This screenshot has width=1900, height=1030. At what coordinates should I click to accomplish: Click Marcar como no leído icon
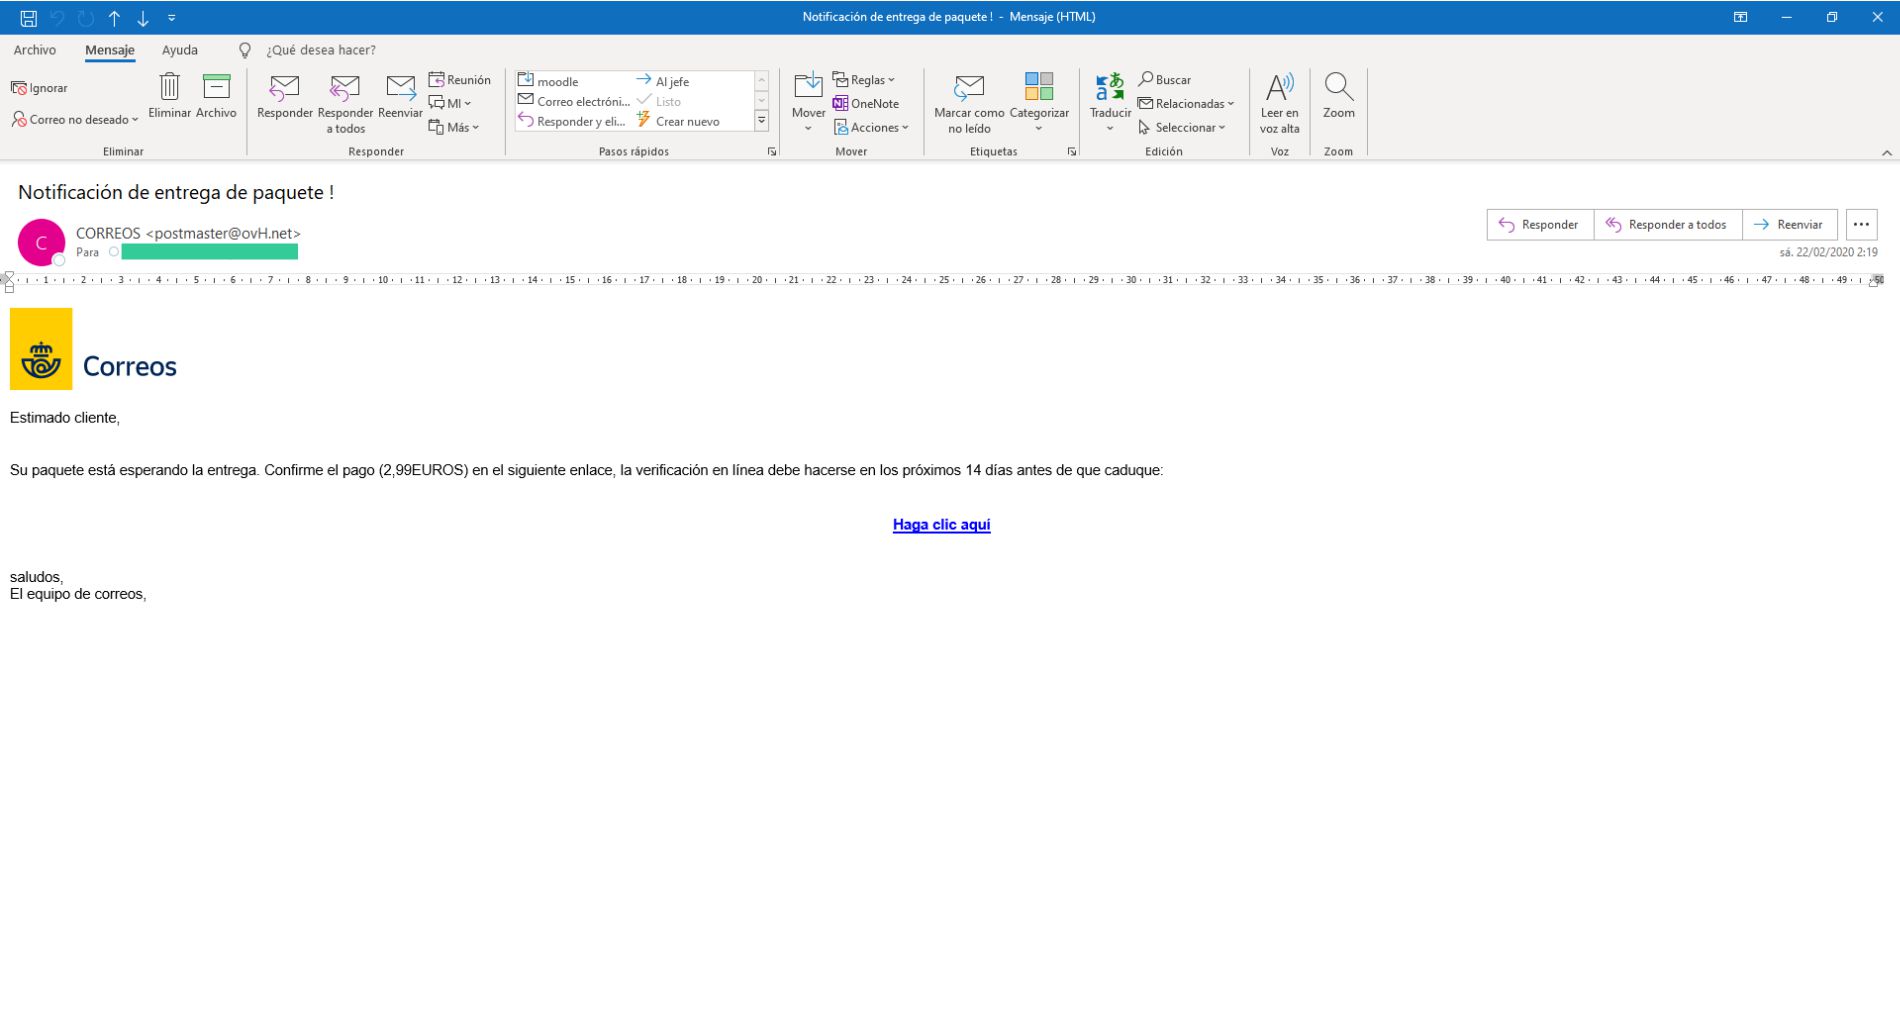tap(969, 89)
